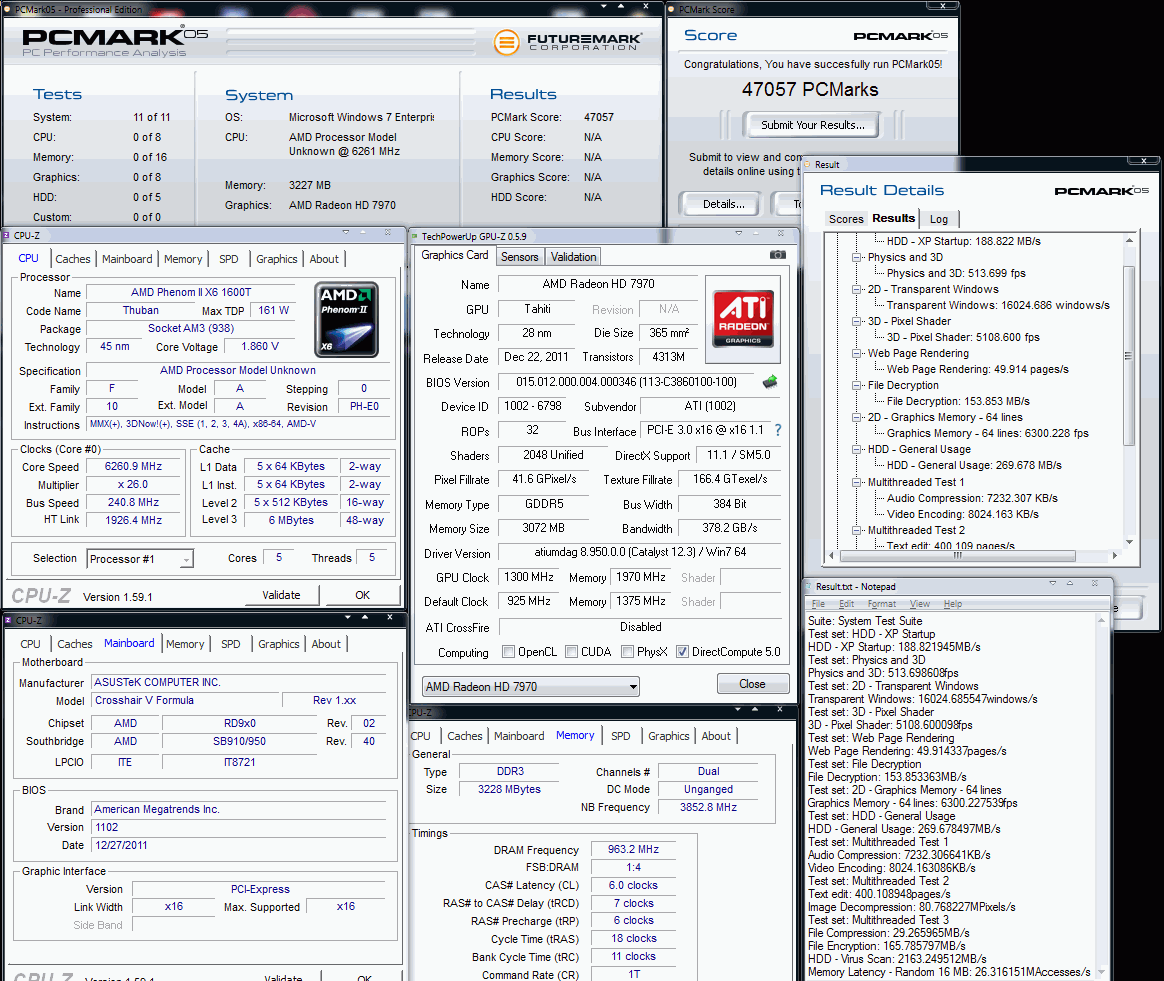Open the Notepad Format menu

882,604
